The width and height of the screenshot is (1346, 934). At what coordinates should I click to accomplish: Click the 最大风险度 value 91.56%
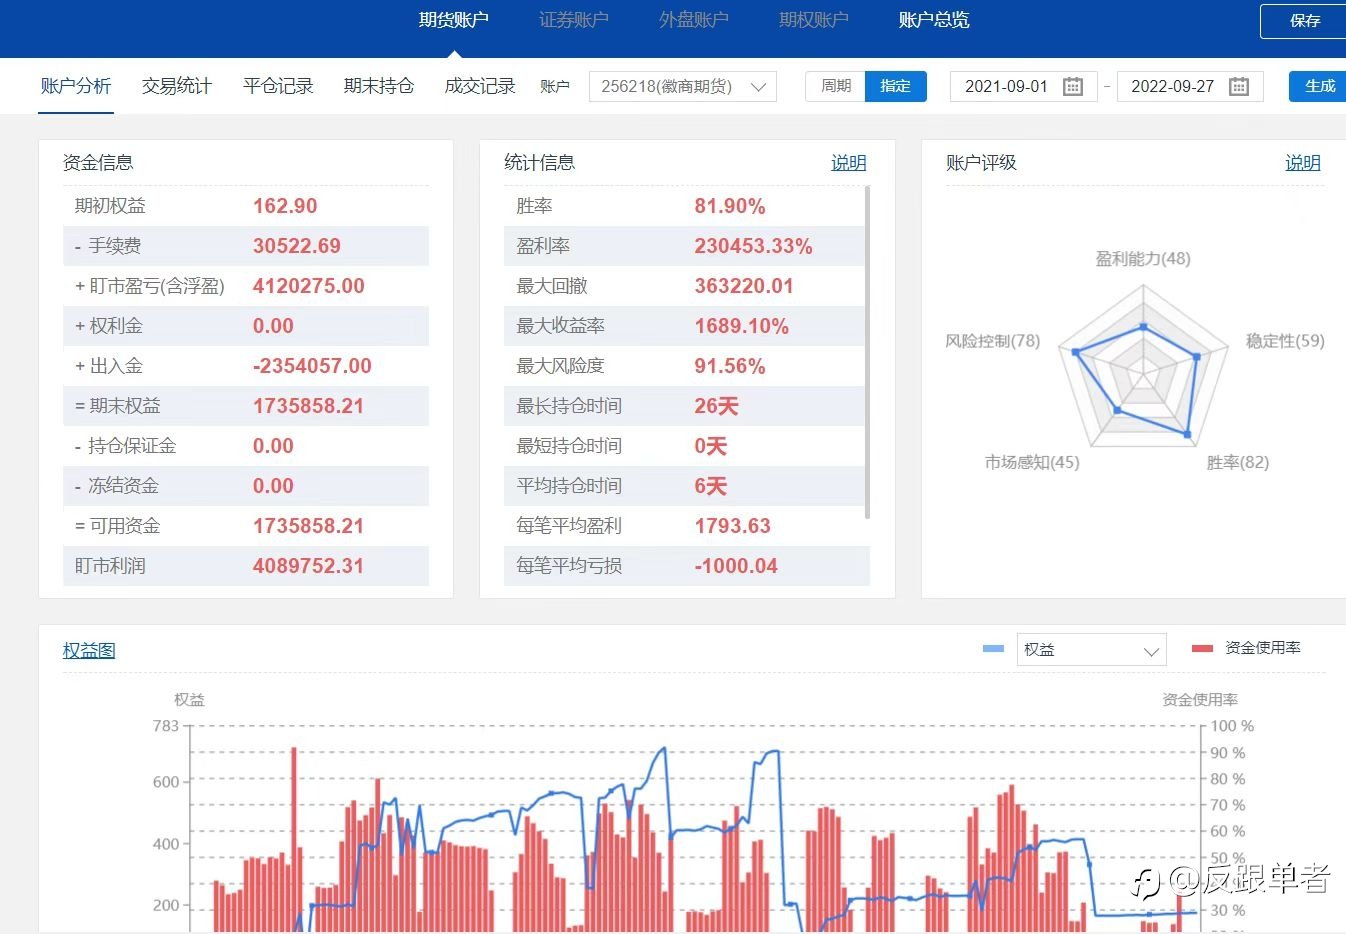tap(730, 366)
